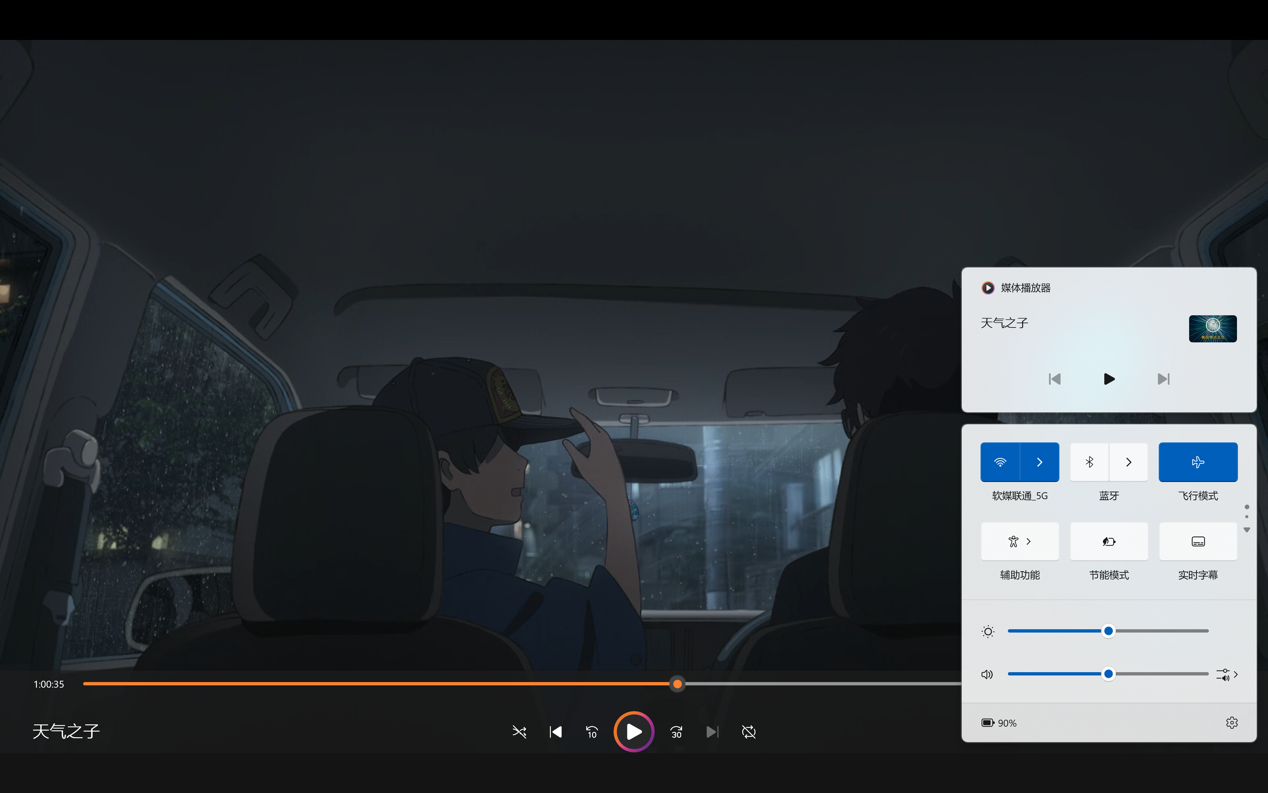Viewport: 1268px width, 793px height.
Task: Skip back 10 seconds
Action: 592,732
